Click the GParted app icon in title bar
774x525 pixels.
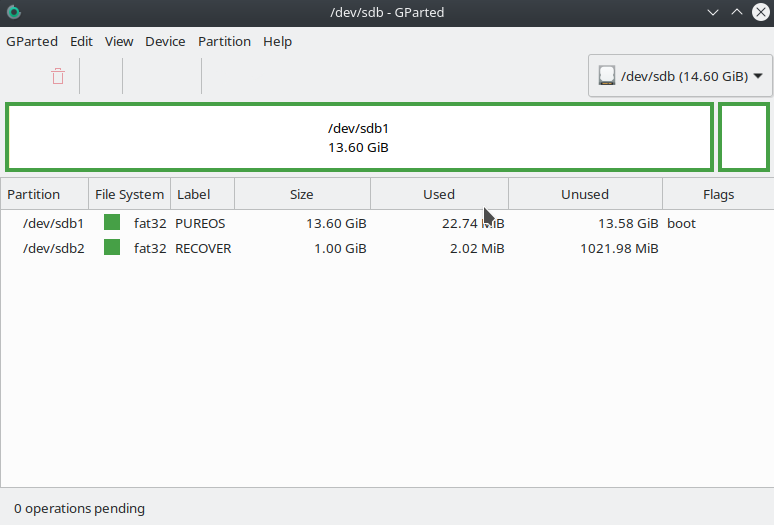[x=13, y=13]
